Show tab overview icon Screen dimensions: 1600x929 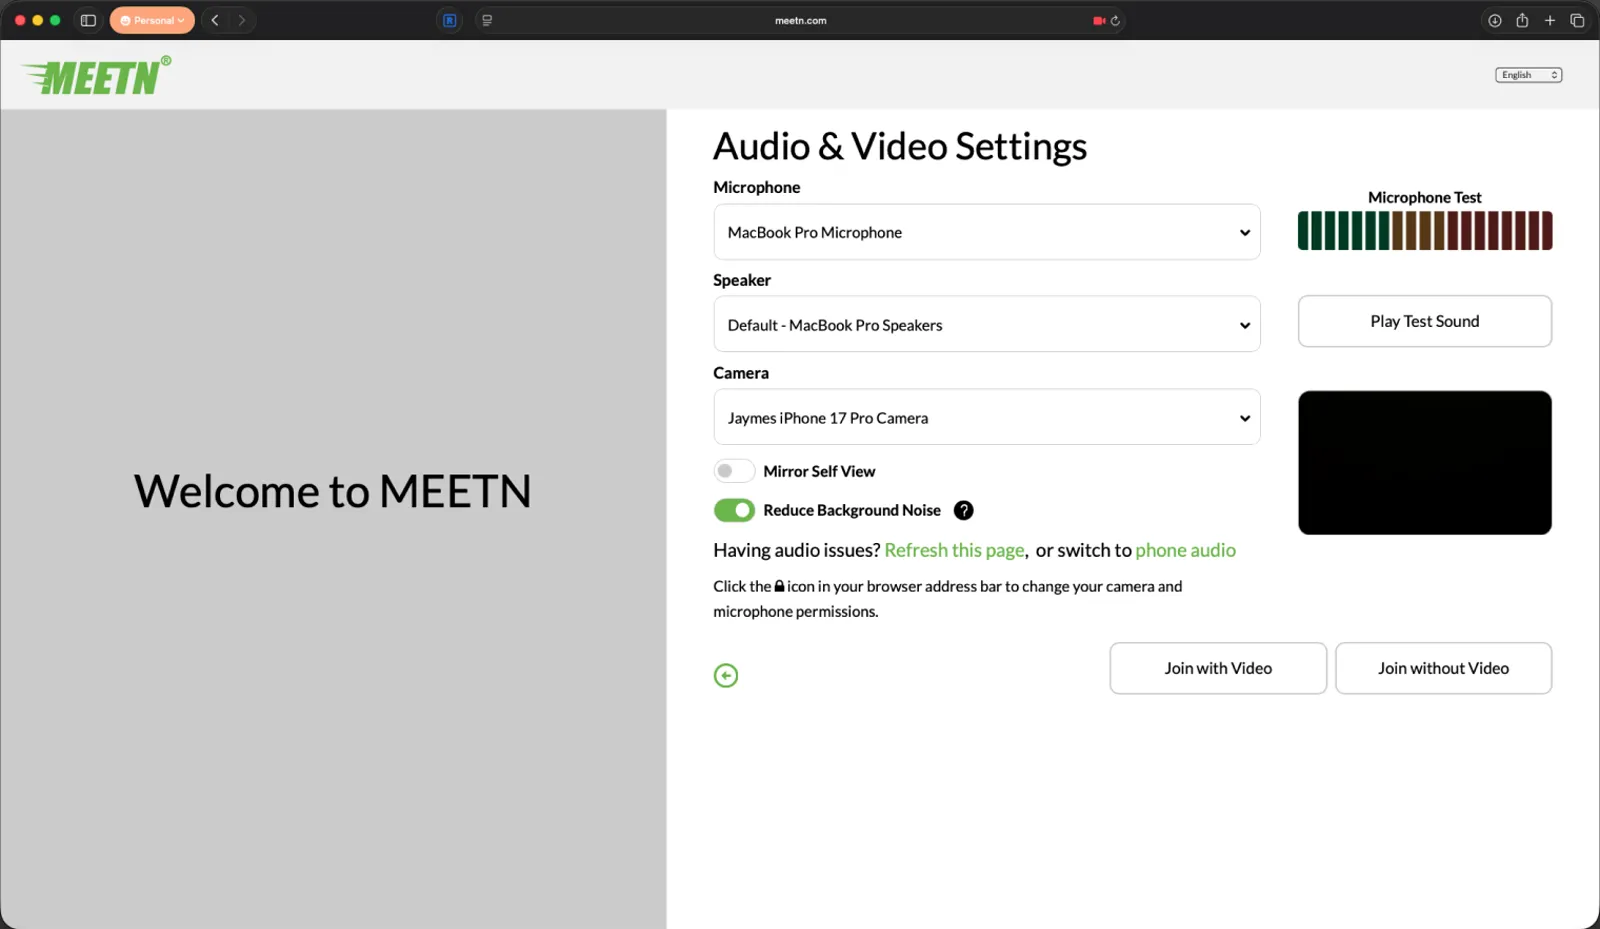[1577, 20]
